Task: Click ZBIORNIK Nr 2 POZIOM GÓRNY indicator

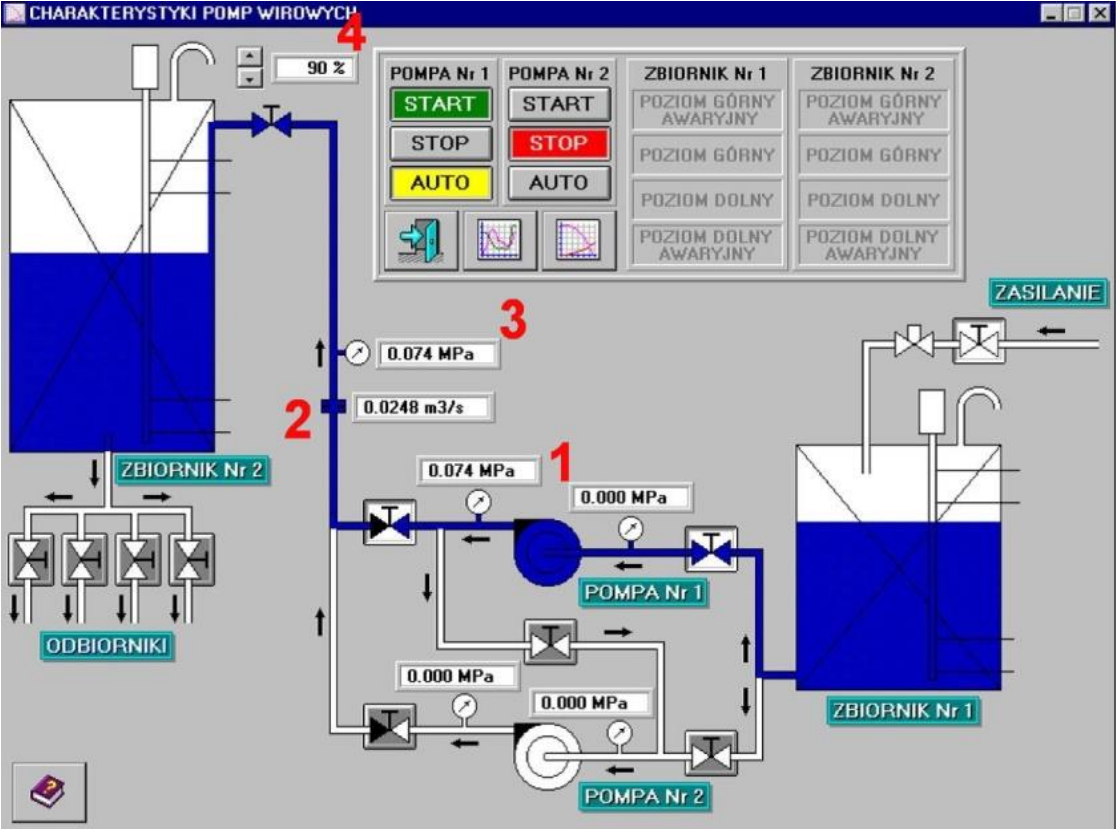Action: 873,154
